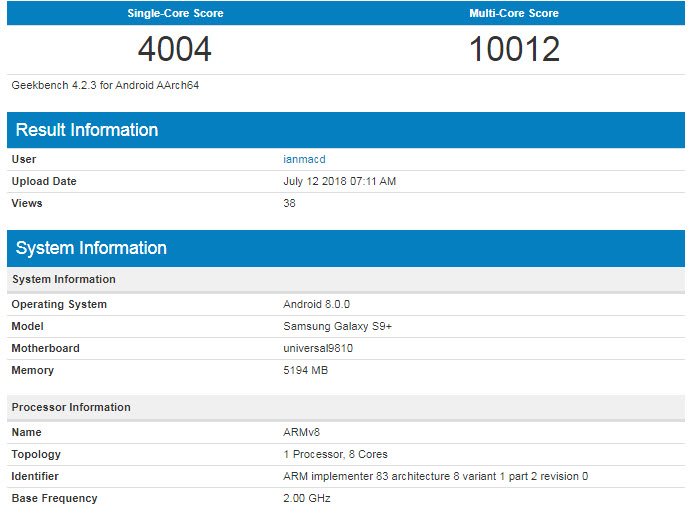Screen dimensions: 695x518
Task: Click the Model row label
Action: [27, 327]
